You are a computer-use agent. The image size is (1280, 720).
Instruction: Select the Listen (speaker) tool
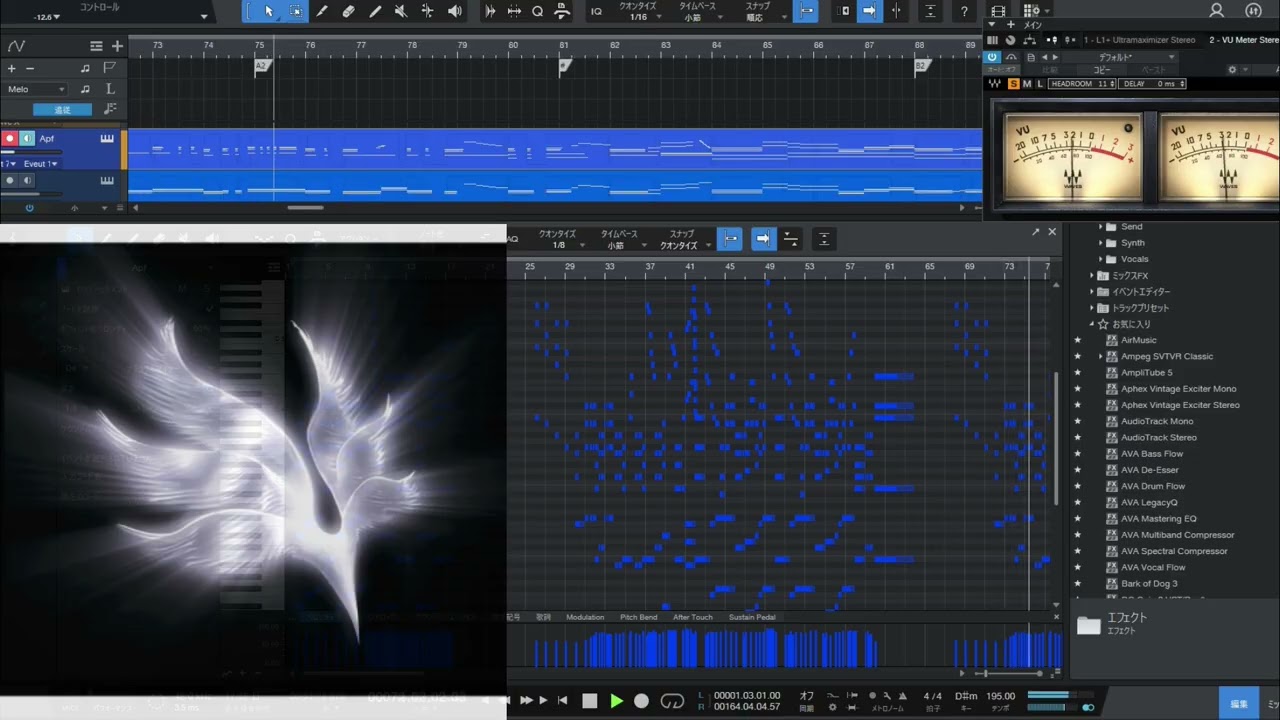(x=455, y=11)
